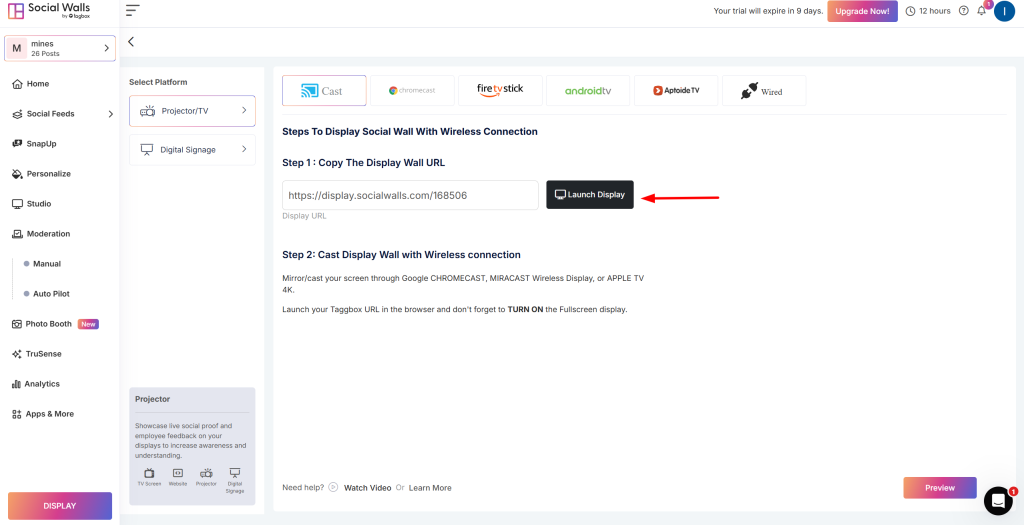Open the help question mark icon
Viewport: 1024px width, 525px height.
[963, 11]
